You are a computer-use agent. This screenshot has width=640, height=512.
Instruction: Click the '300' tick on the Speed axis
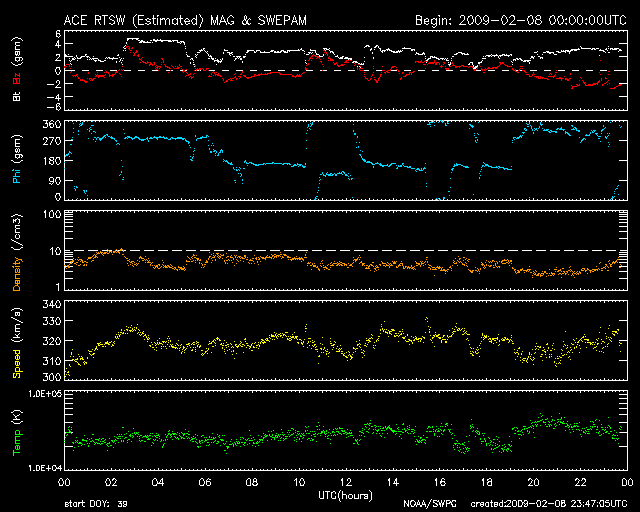click(52, 376)
